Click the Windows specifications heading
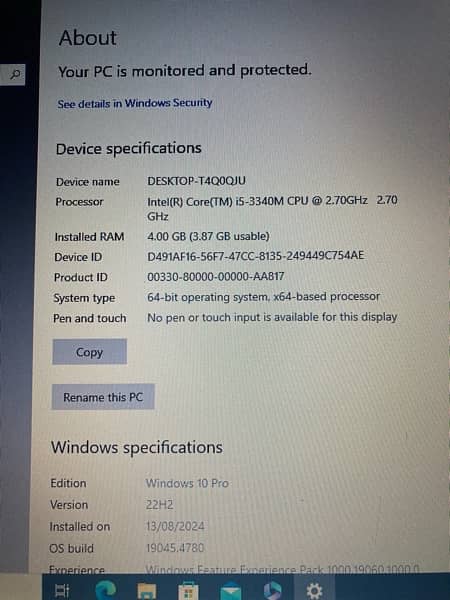 point(137,447)
